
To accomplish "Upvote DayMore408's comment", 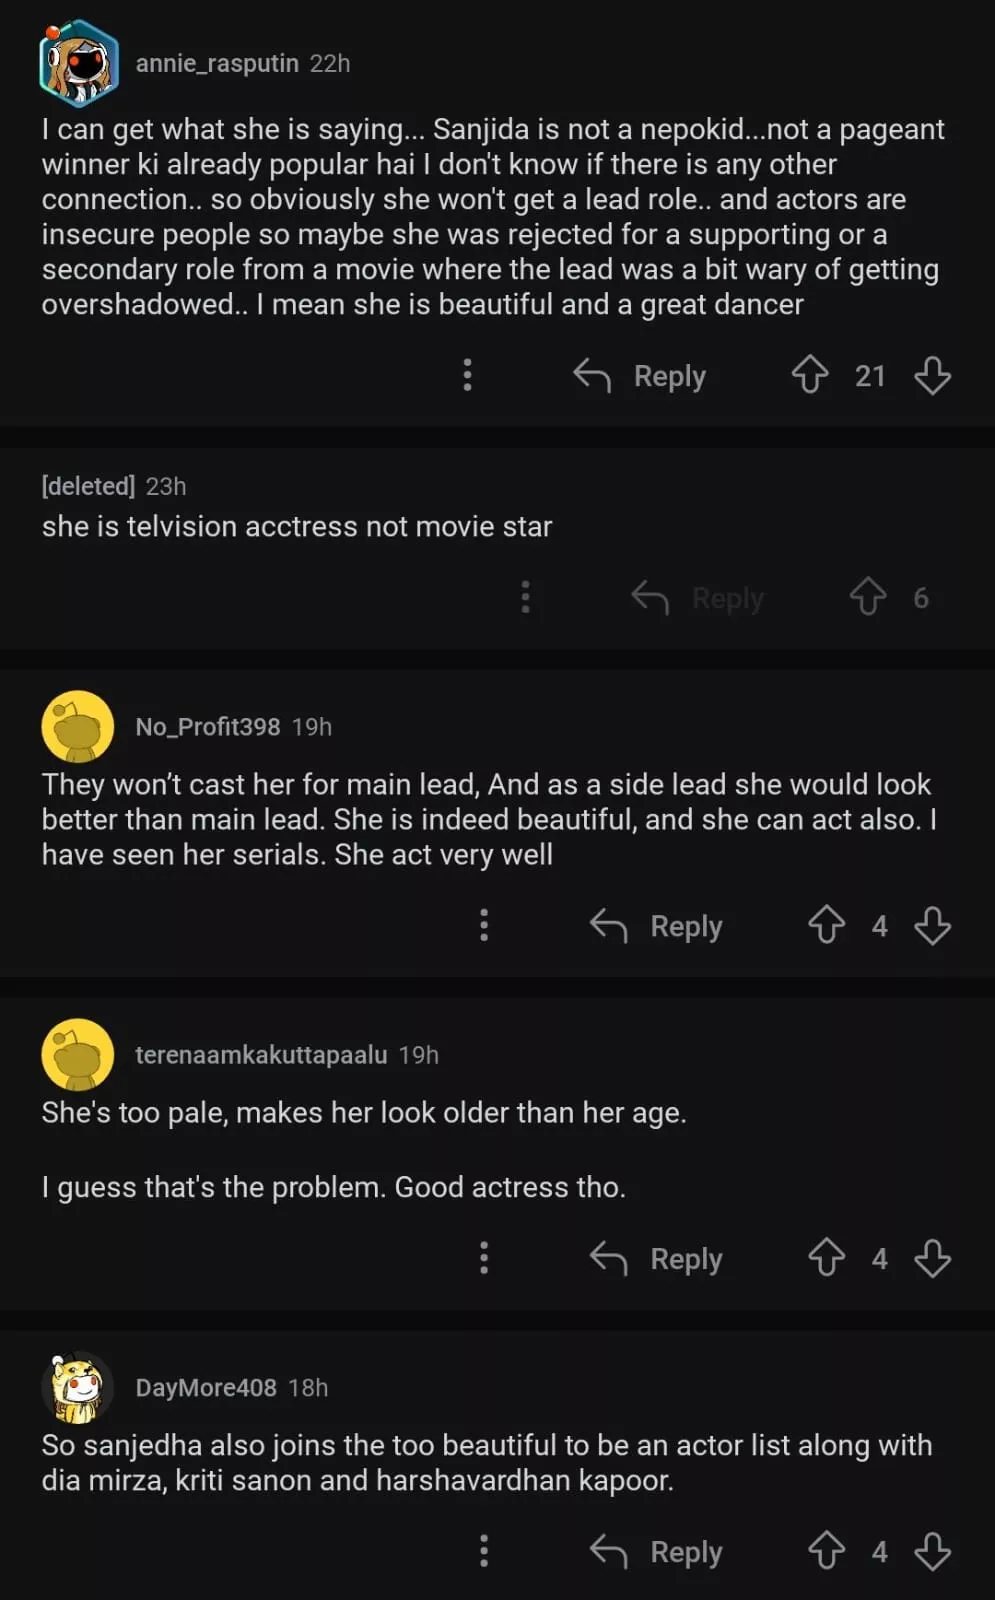I will pos(826,1552).
